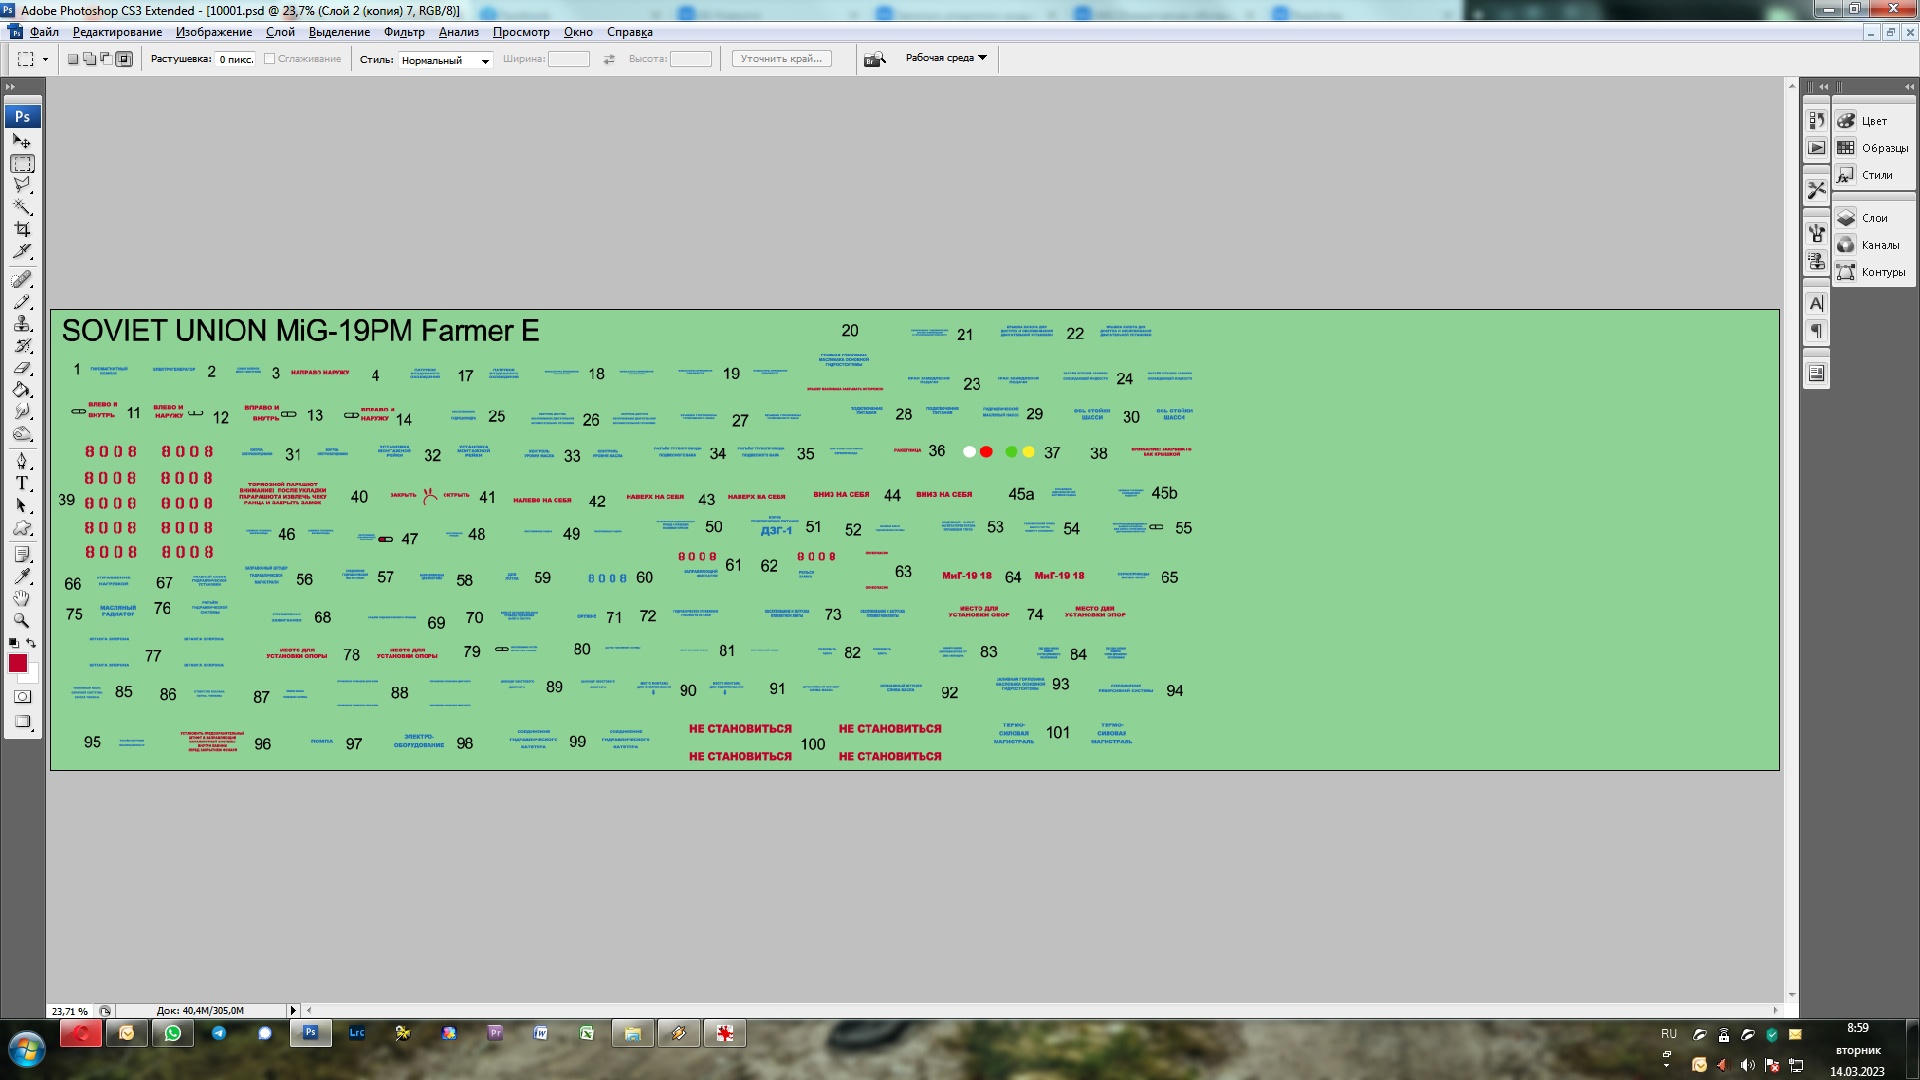Select the Crop tool

click(22, 230)
